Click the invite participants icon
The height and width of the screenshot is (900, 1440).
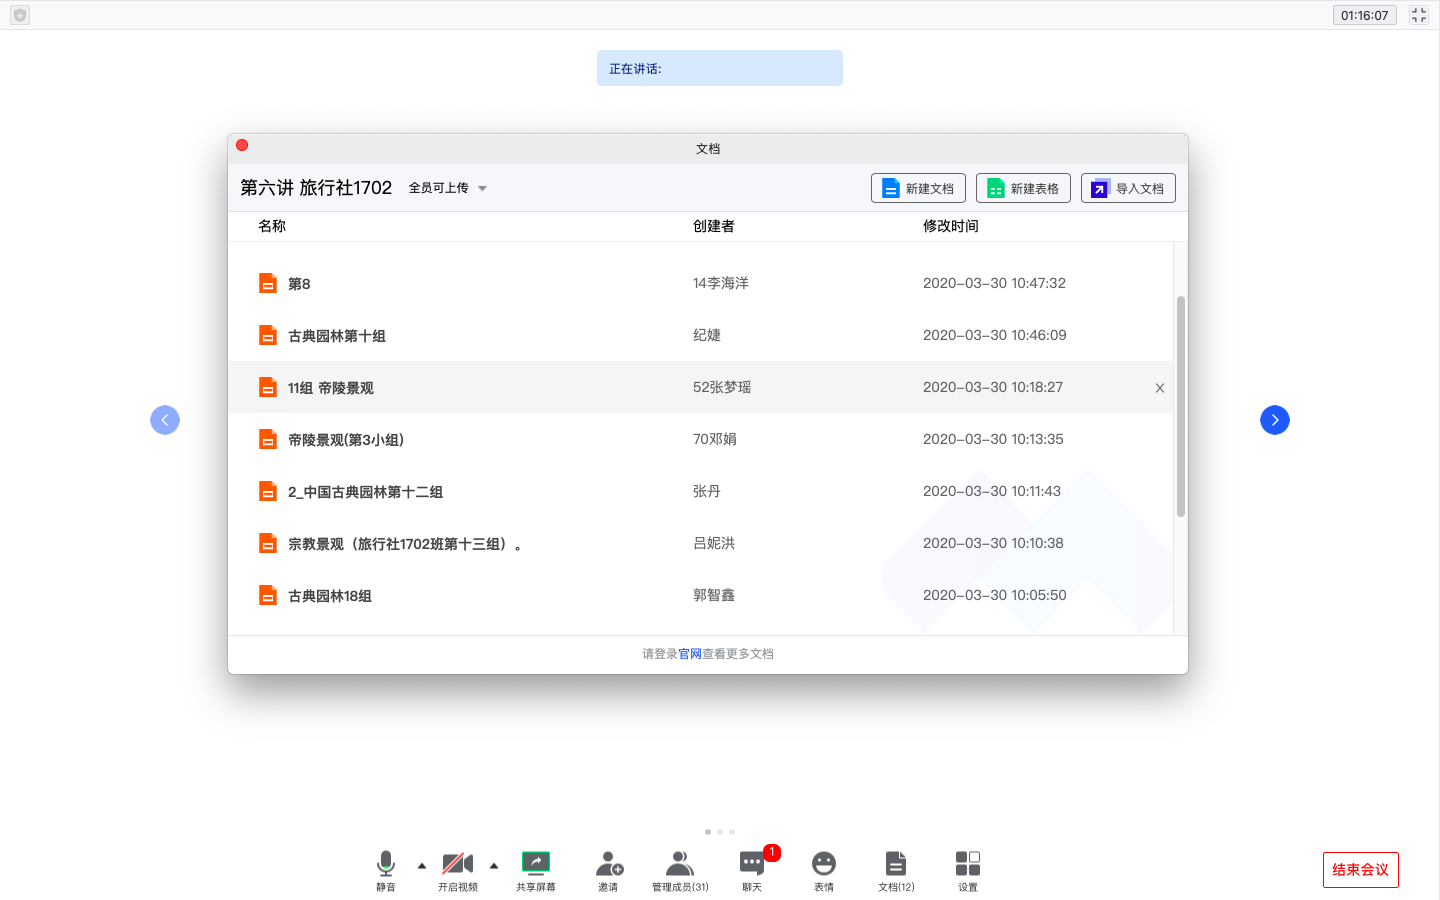point(608,868)
